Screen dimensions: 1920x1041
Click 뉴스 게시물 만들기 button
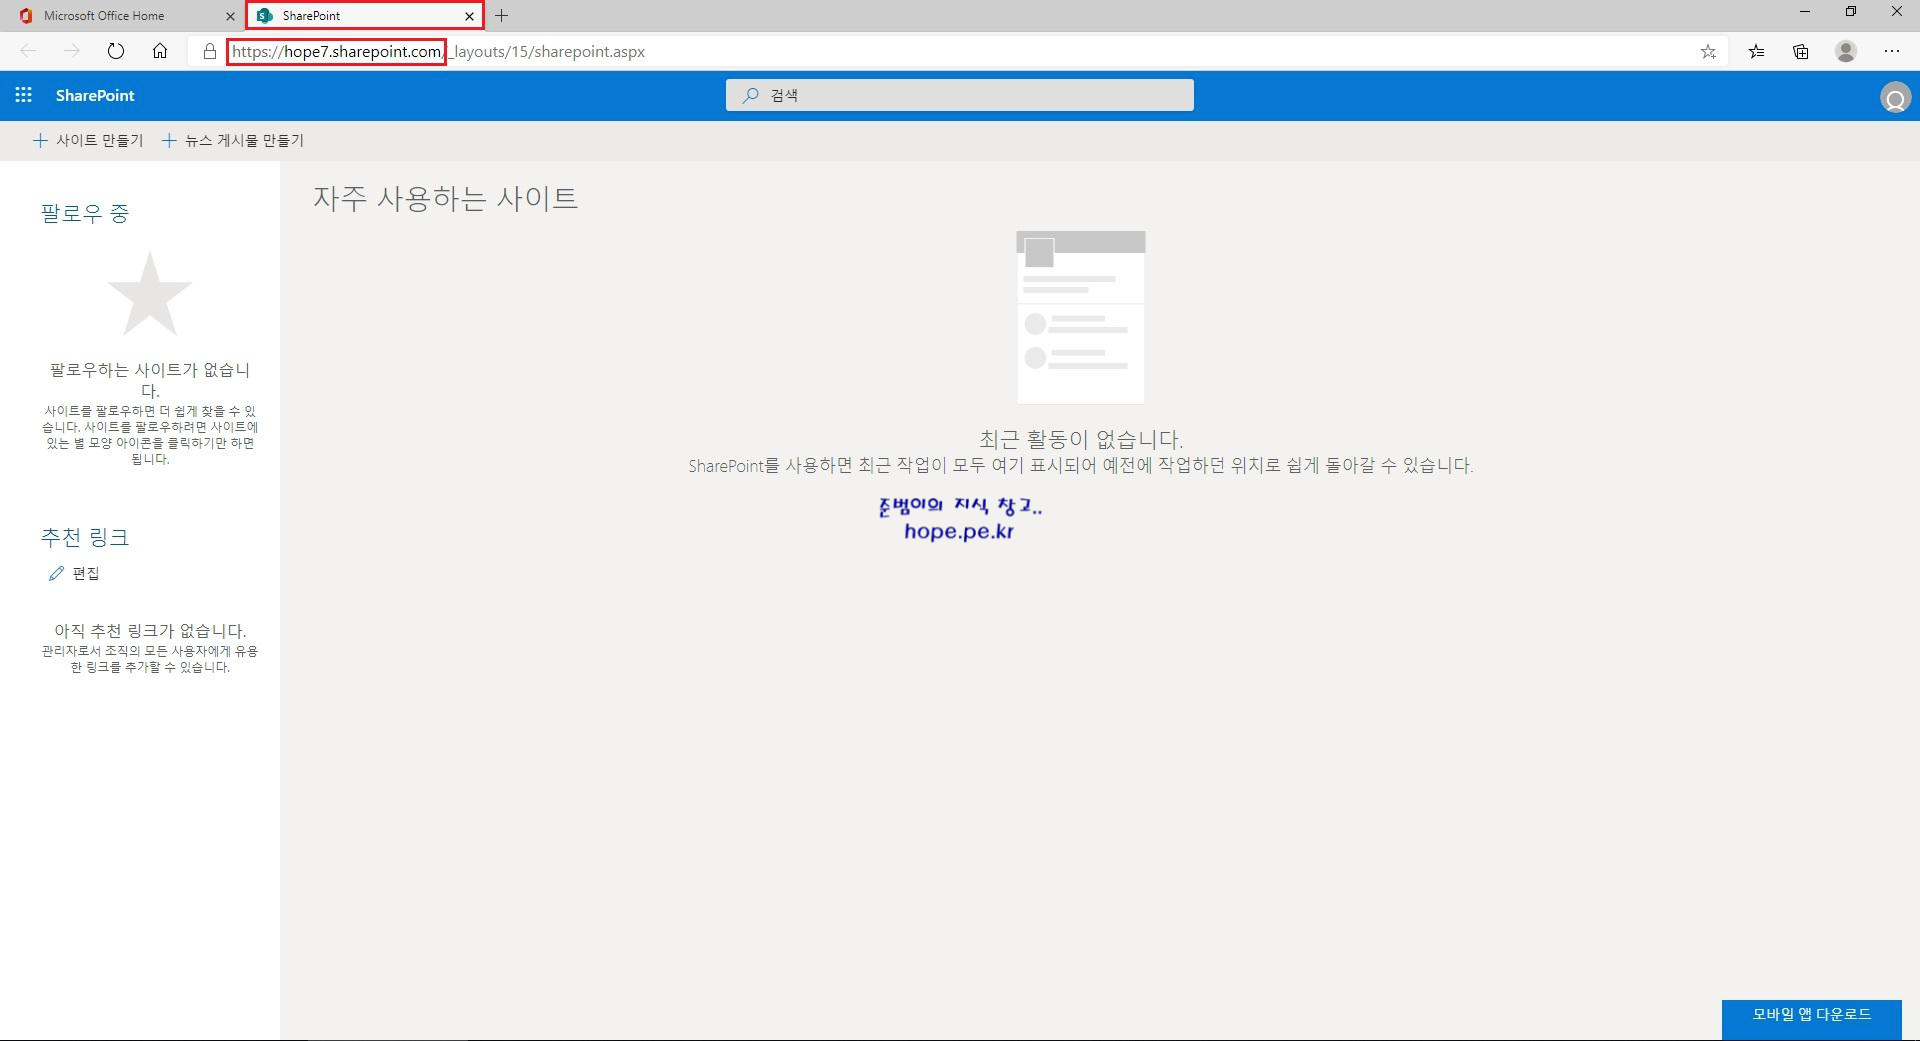coord(233,141)
